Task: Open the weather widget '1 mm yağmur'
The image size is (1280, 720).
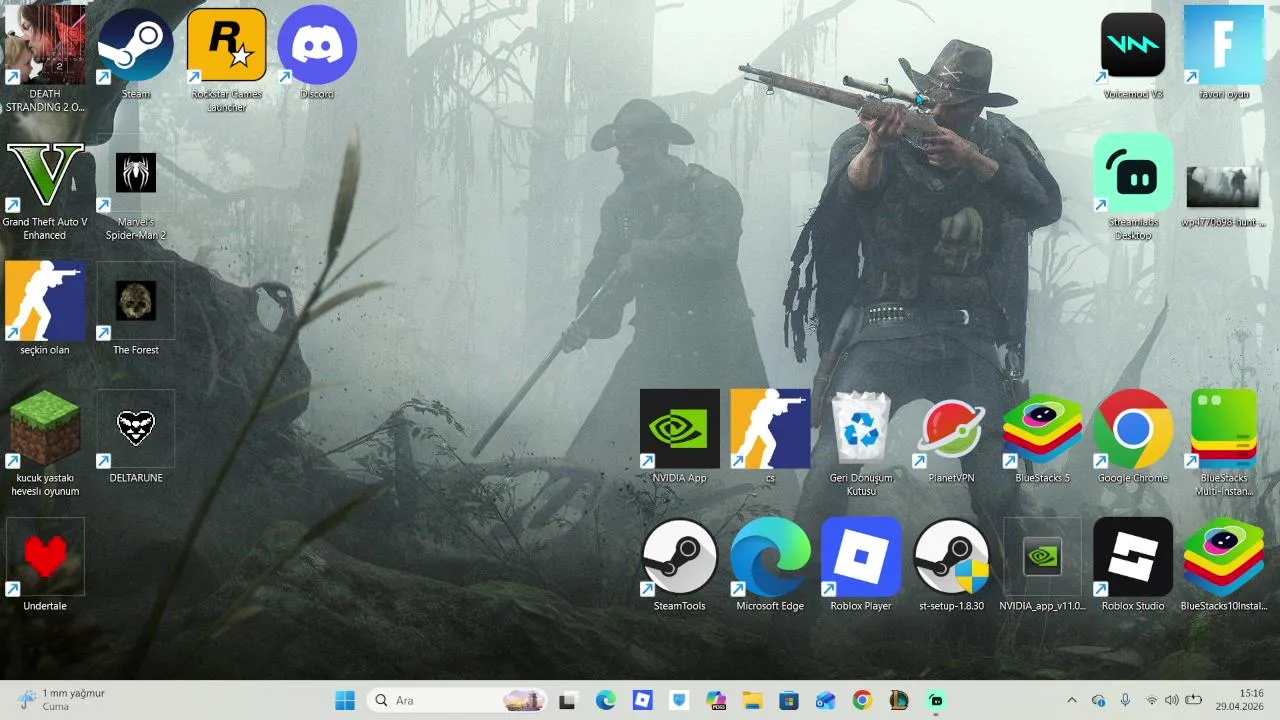Action: [x=62, y=700]
